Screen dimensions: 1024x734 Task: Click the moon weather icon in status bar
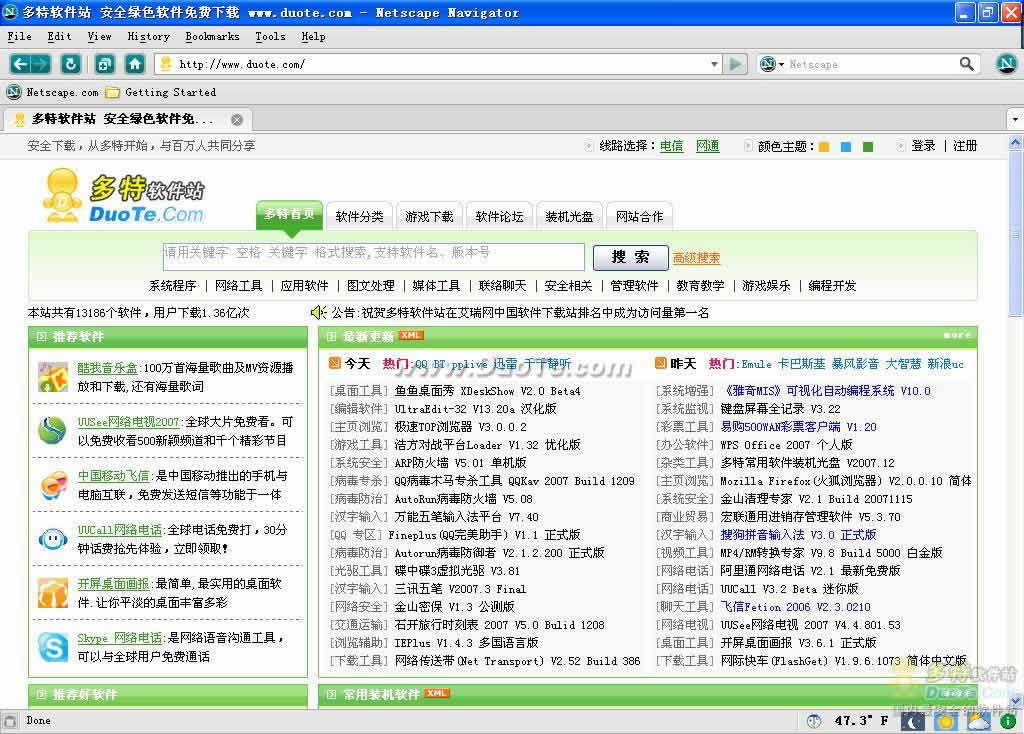pyautogui.click(x=913, y=721)
